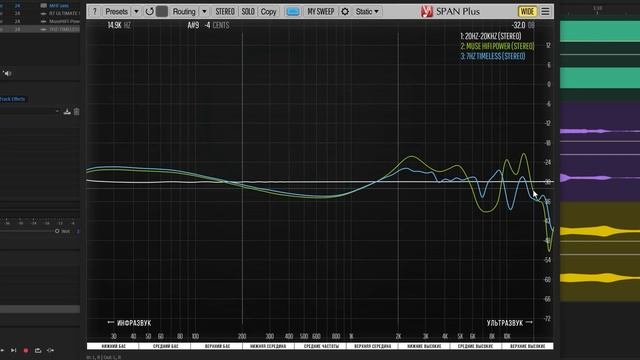Click the СРЕДНИЕ ВЫСОКИЕ band label
The width and height of the screenshot is (640, 360).
point(476,346)
